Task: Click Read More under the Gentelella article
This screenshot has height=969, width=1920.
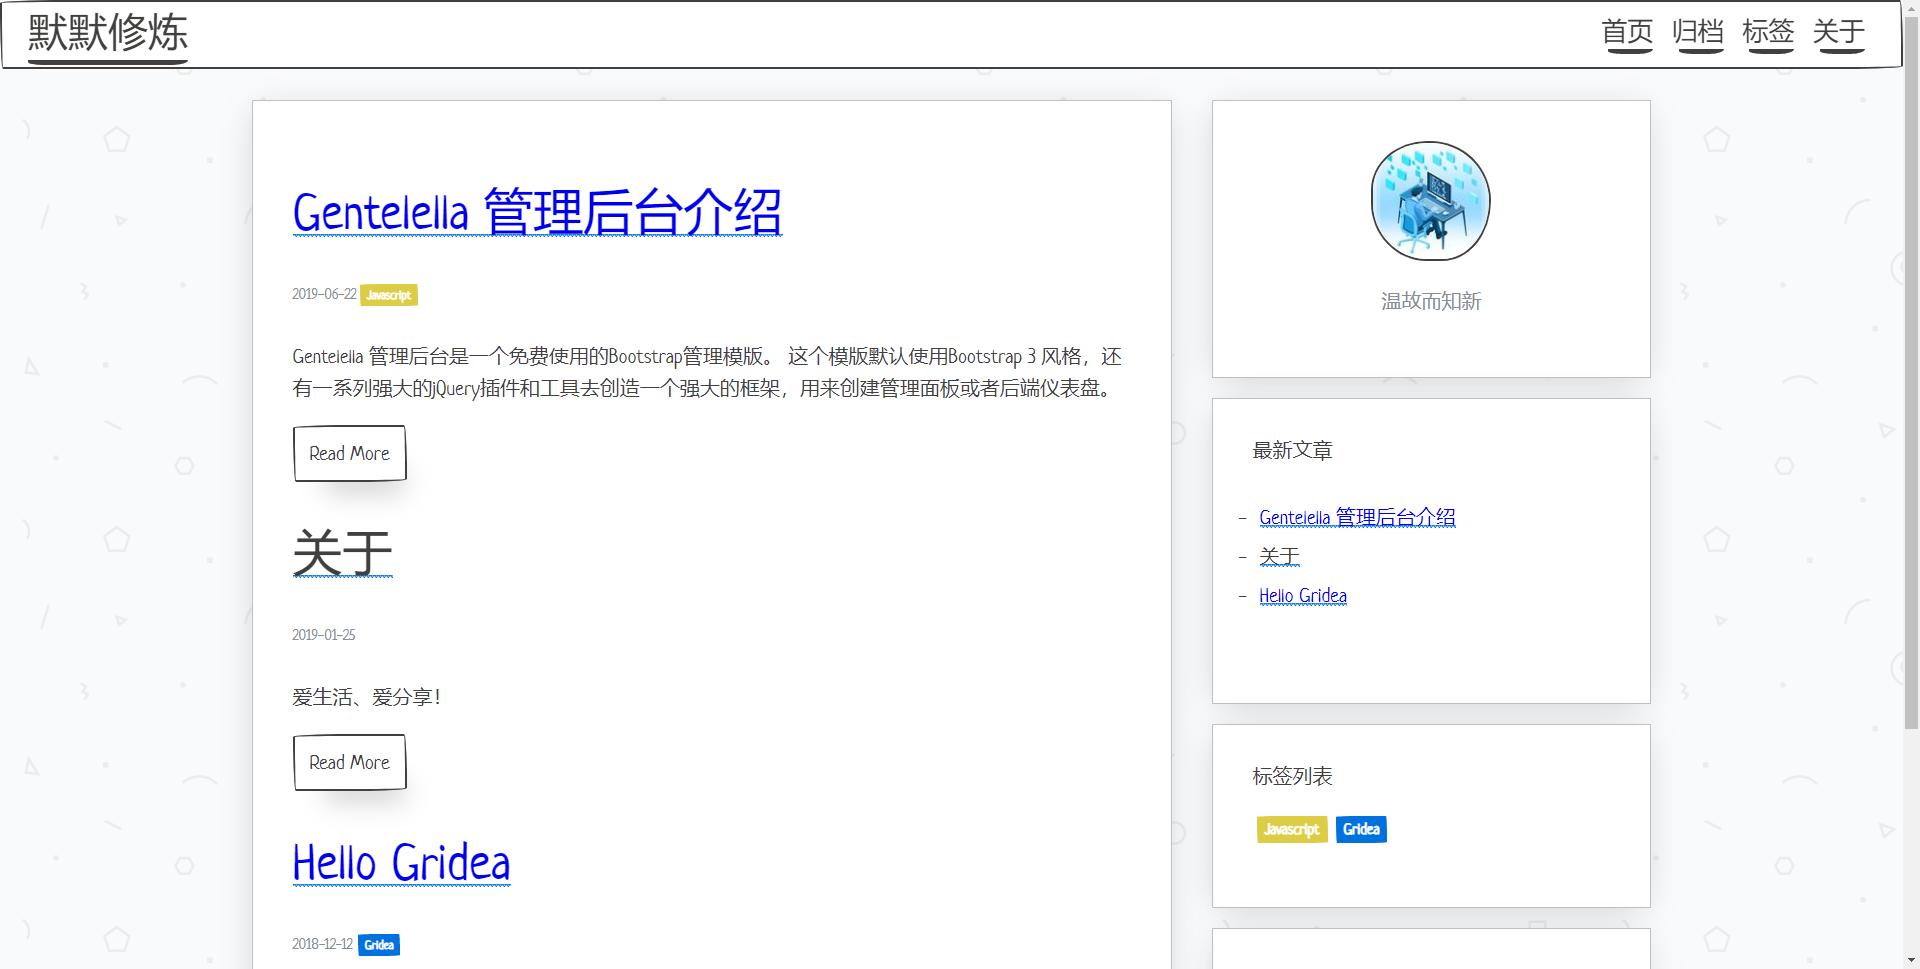Action: tap(348, 453)
